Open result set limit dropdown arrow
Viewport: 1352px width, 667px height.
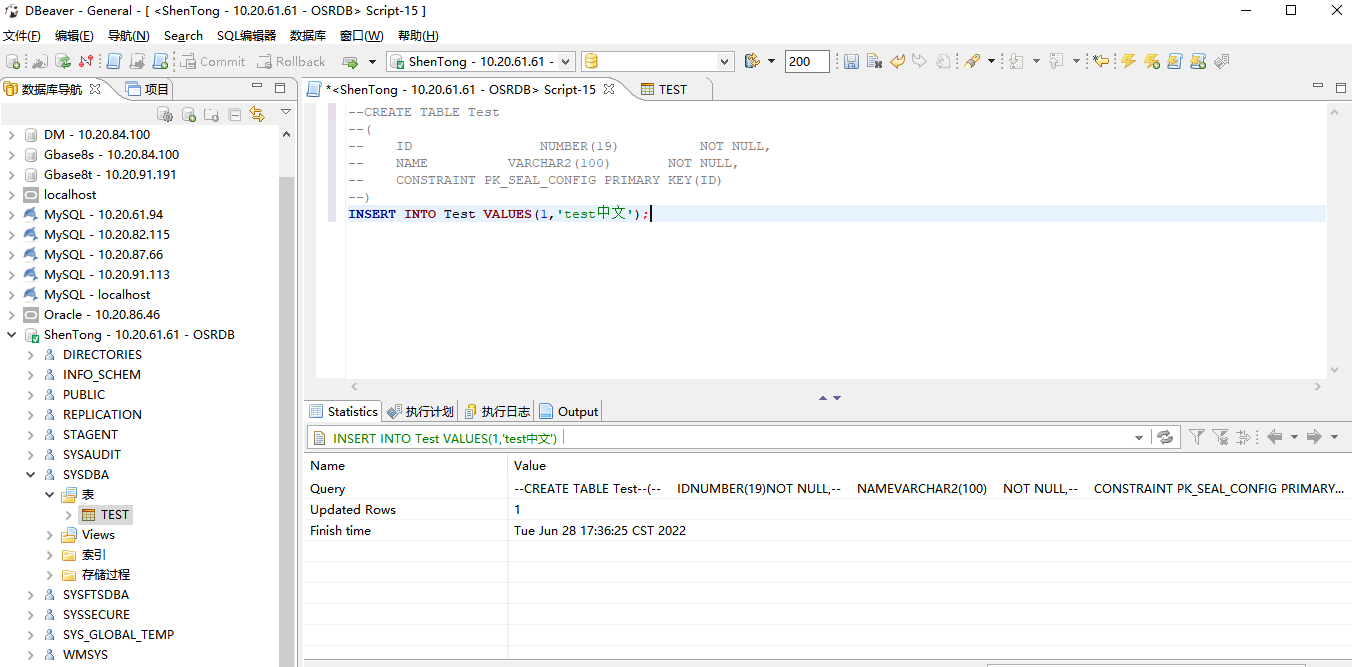point(771,61)
